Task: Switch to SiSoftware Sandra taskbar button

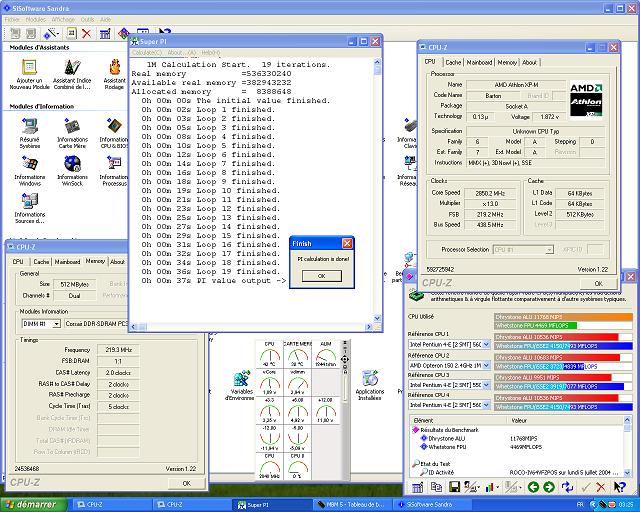Action: point(434,505)
